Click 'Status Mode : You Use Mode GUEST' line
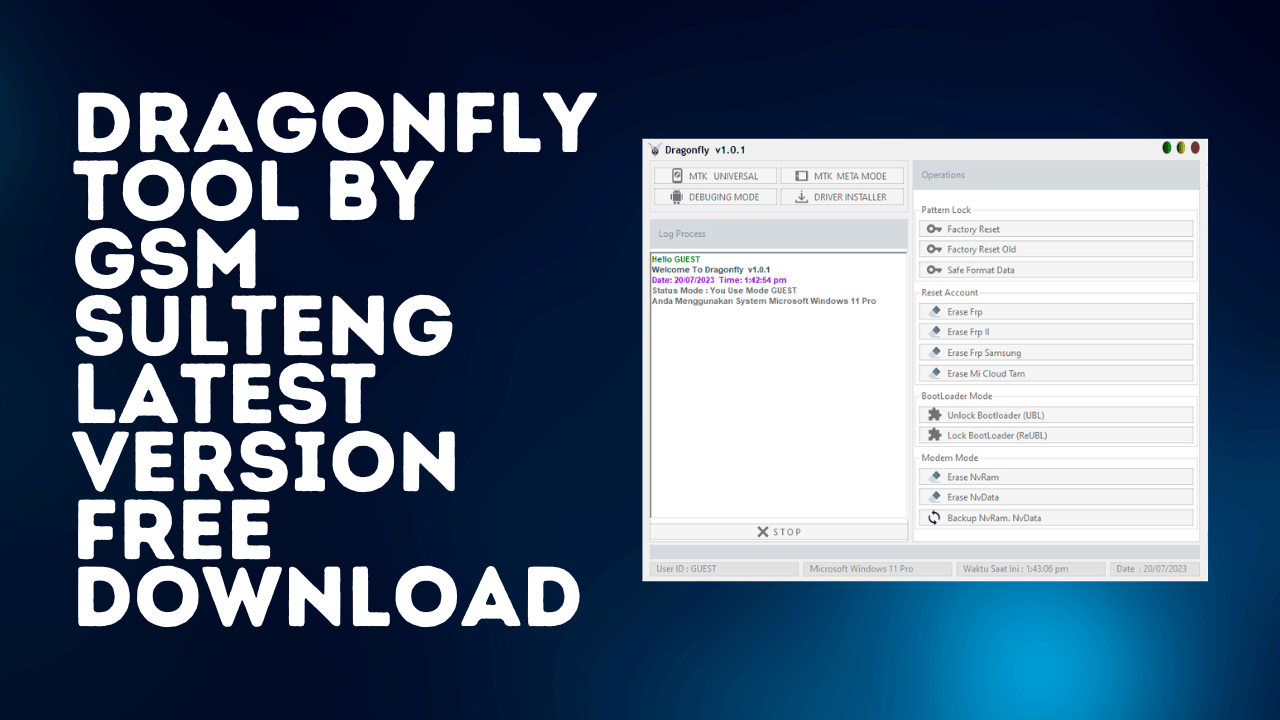The height and width of the screenshot is (720, 1280). 725,291
